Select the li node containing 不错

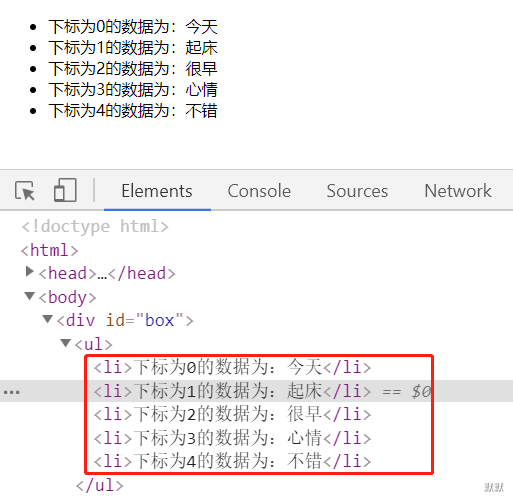coord(232,461)
